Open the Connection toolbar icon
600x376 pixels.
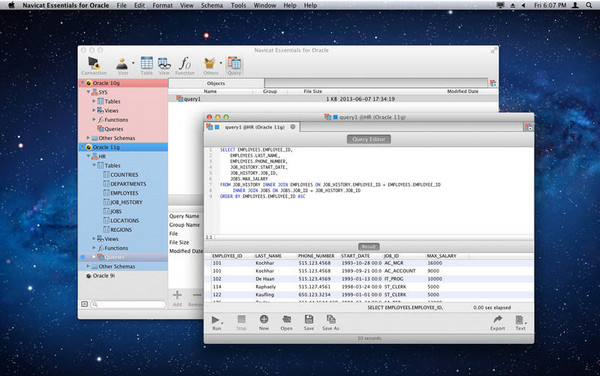click(94, 66)
